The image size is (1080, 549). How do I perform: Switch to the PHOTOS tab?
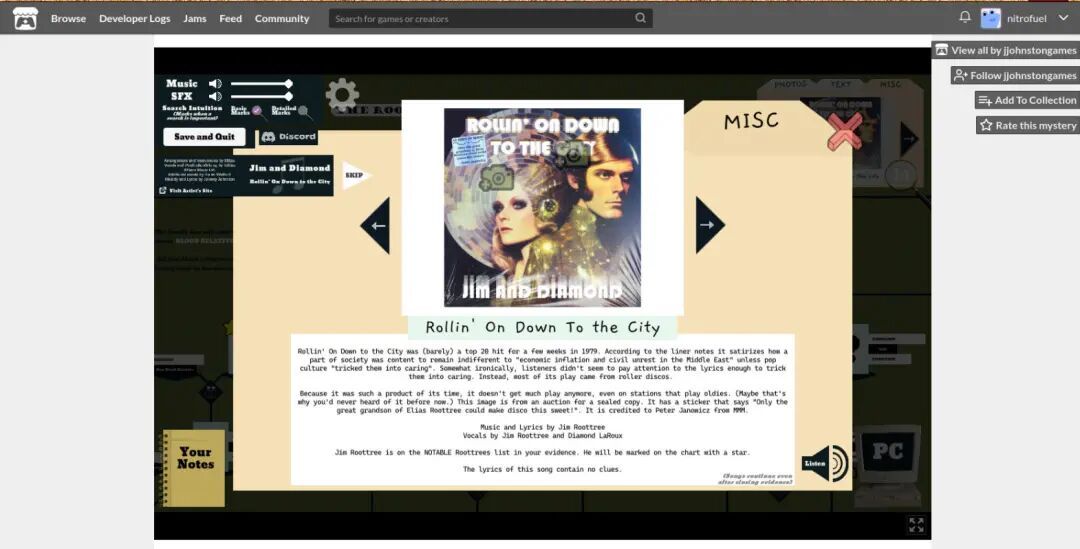point(790,84)
